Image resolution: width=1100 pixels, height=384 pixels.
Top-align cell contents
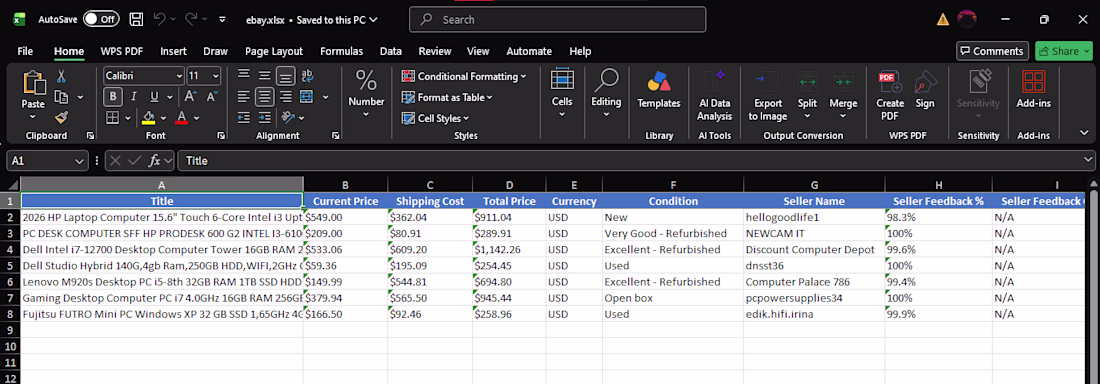pyautogui.click(x=243, y=75)
